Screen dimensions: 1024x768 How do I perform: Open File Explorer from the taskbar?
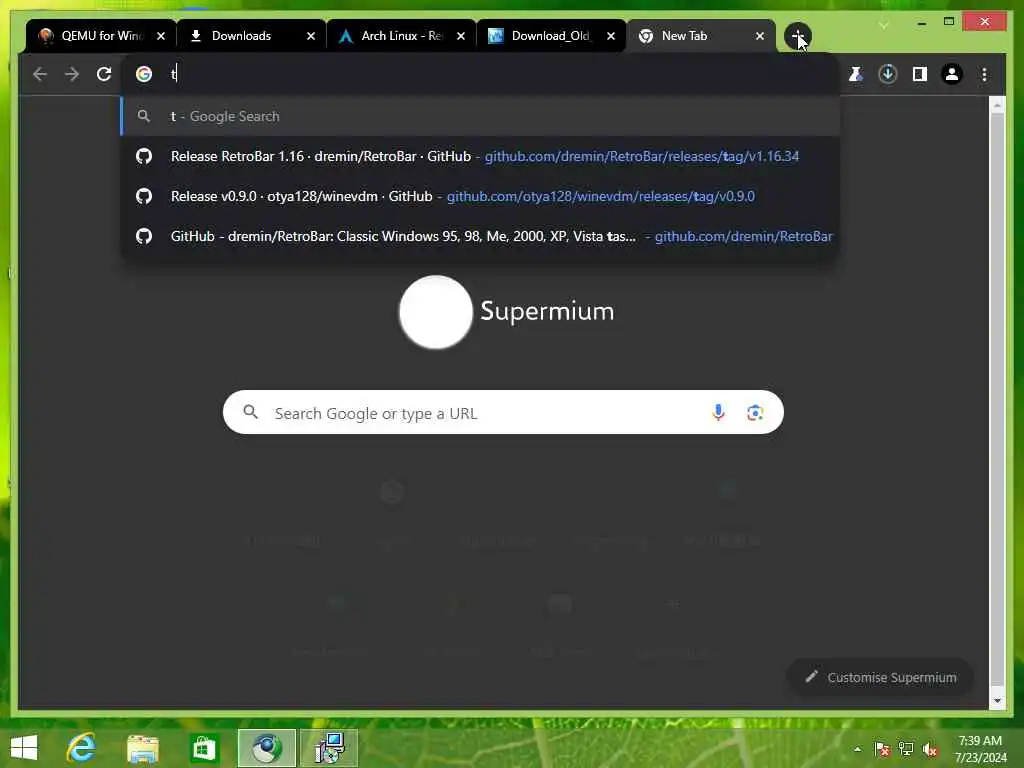point(142,748)
